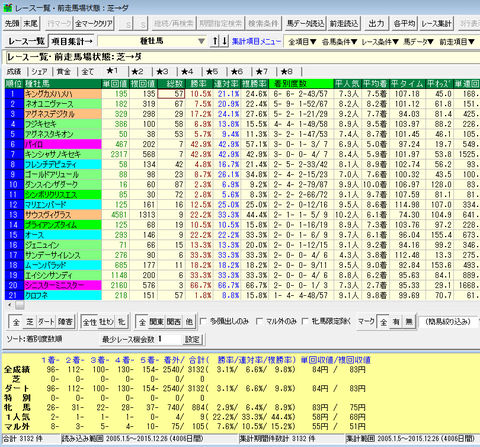This screenshot has height=447, width=480.
Task: Select the シェア tab
Action: pos(39,72)
